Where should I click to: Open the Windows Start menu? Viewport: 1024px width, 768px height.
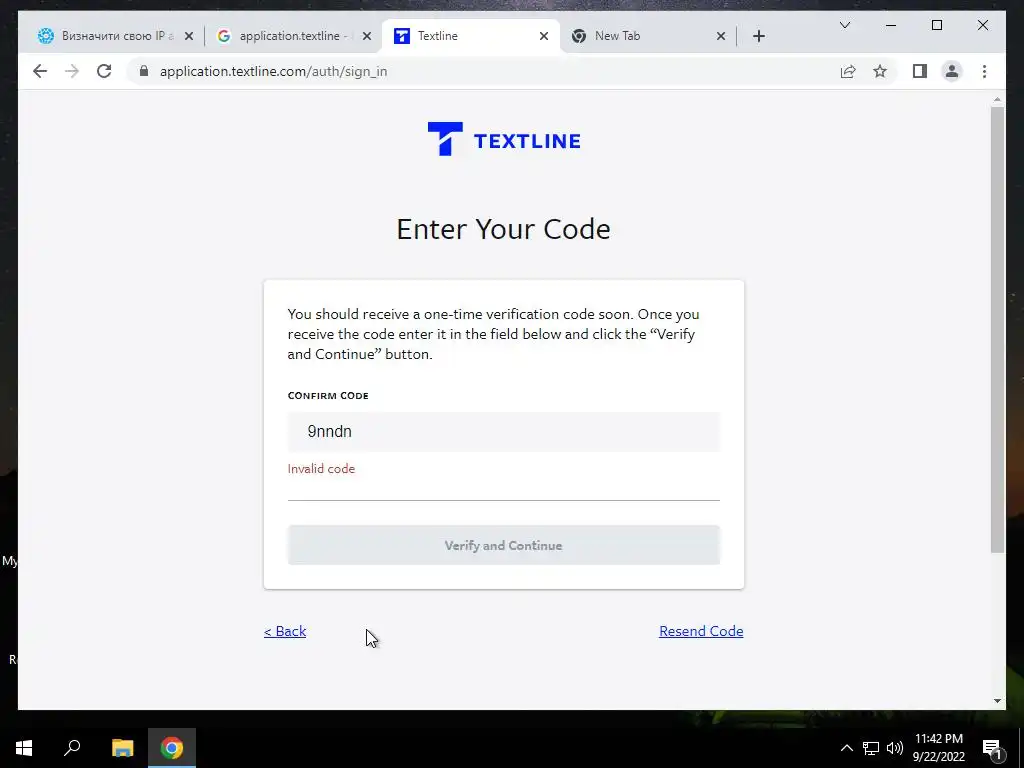[x=24, y=748]
